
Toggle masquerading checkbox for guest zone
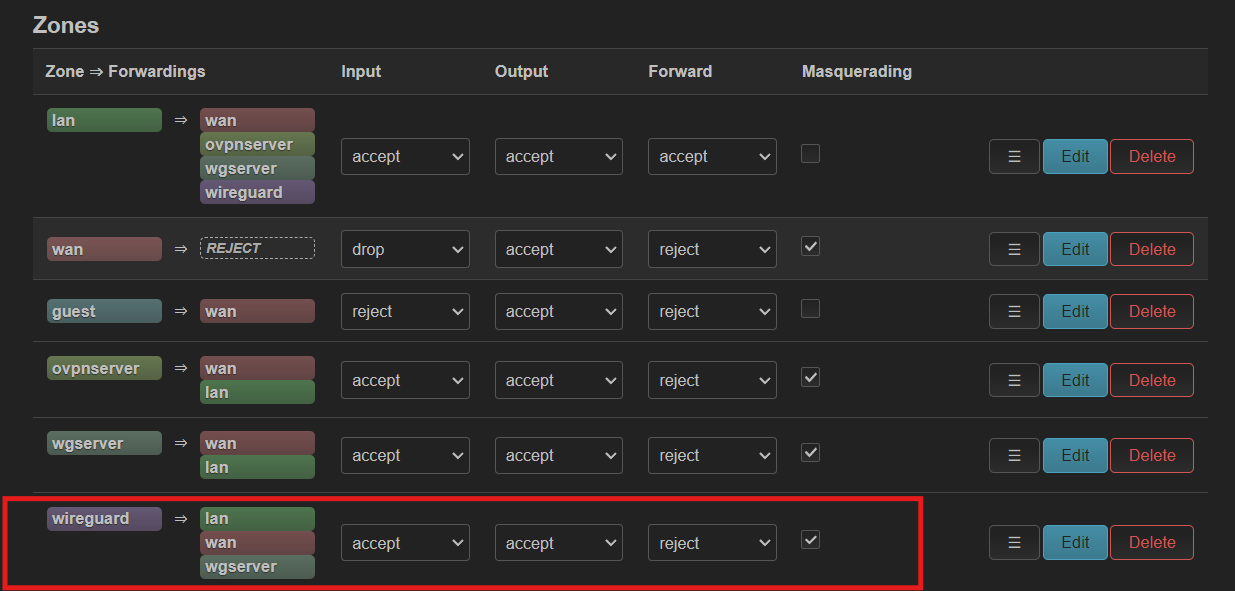811,309
